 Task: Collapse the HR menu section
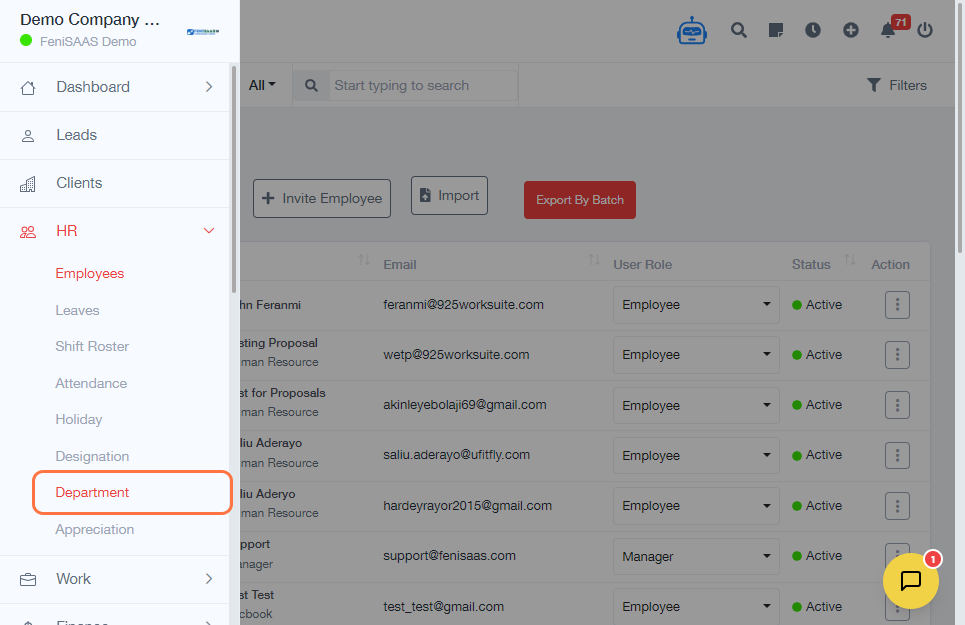coord(209,231)
